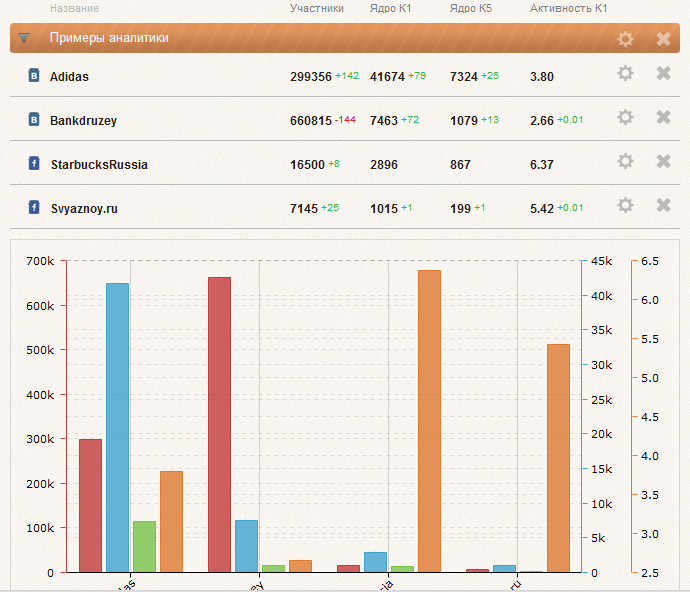The height and width of the screenshot is (592, 690).
Task: Click the red -144 change for Bankdruzey
Action: 345,120
